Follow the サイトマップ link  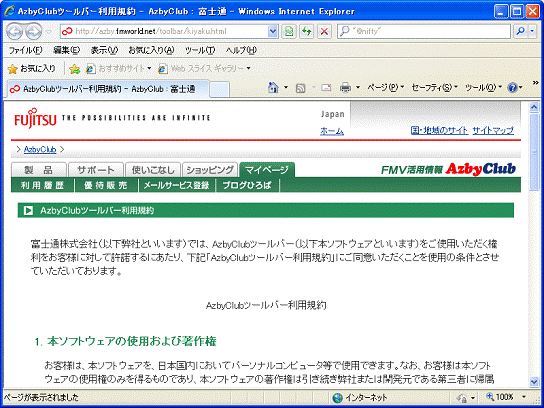493,130
